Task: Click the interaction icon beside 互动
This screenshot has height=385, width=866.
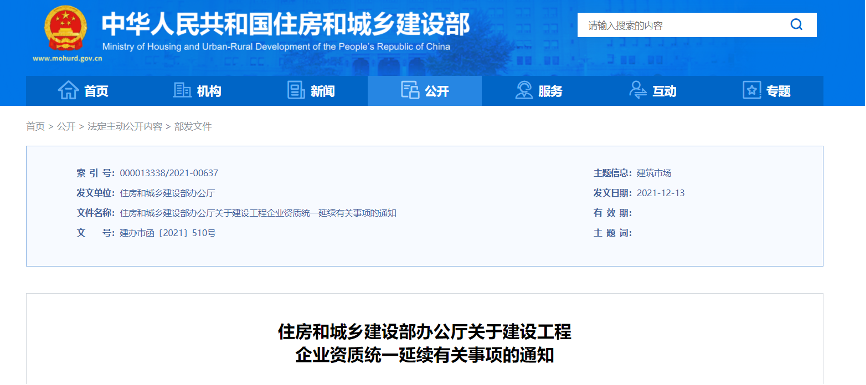Action: point(638,90)
